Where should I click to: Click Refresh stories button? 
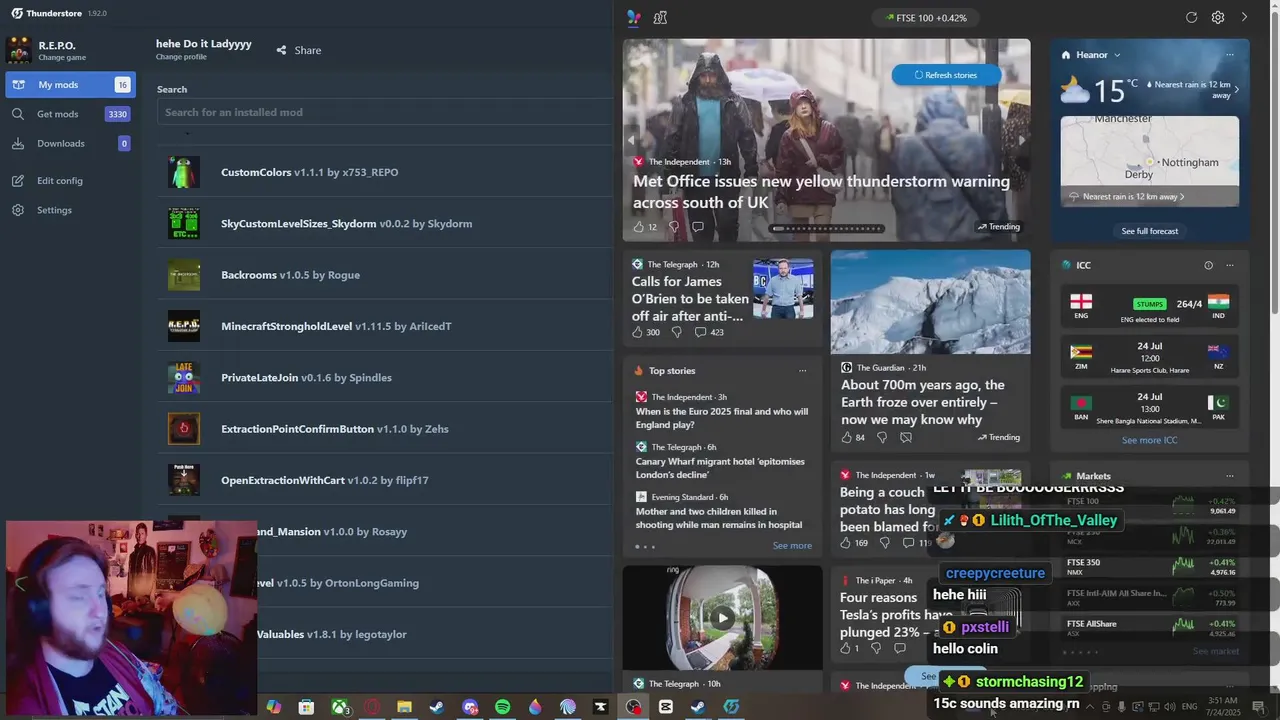[x=946, y=75]
